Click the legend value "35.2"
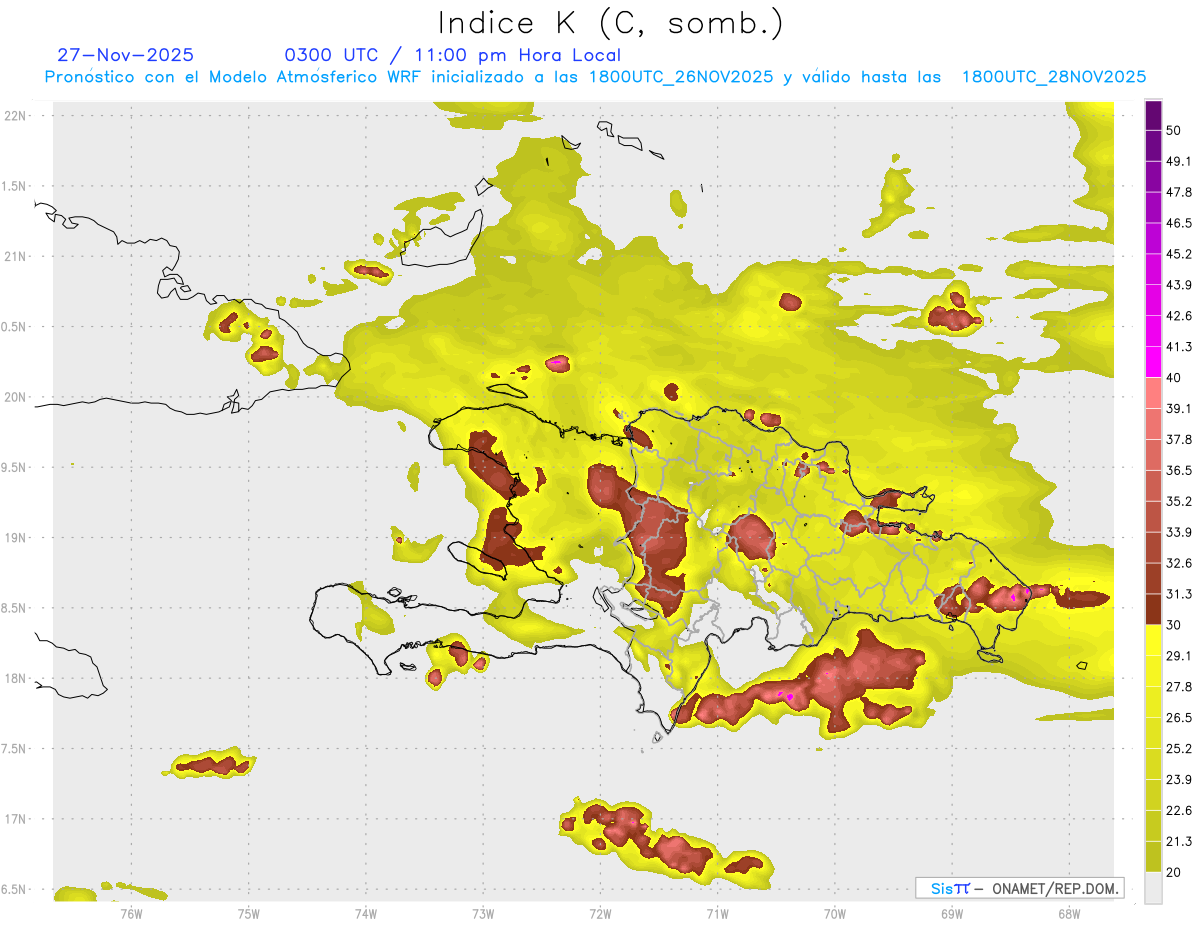The image size is (1200, 927). tap(1178, 501)
